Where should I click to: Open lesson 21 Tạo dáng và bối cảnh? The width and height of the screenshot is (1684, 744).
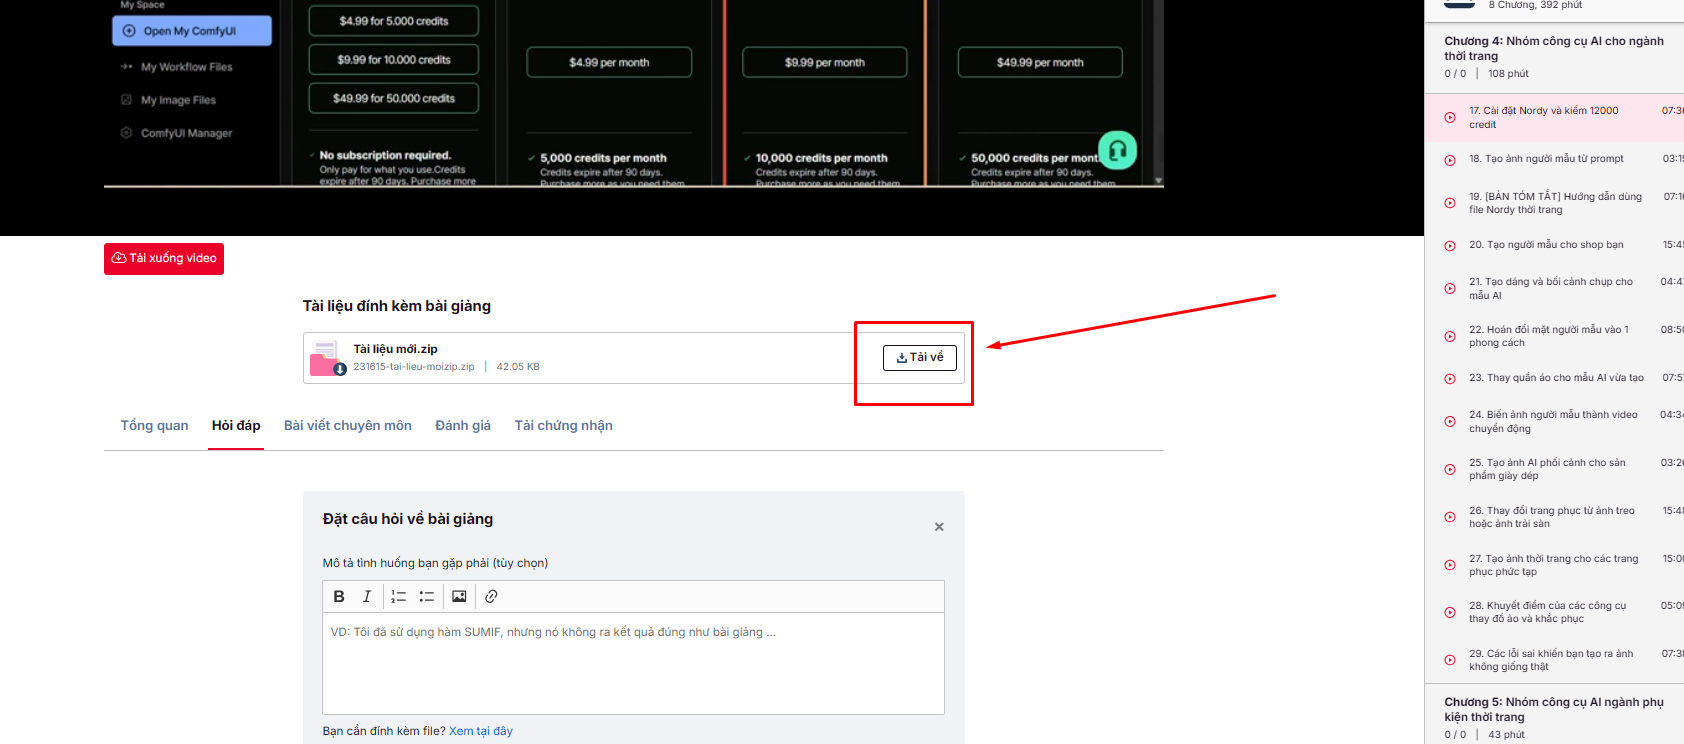[x=1554, y=289]
